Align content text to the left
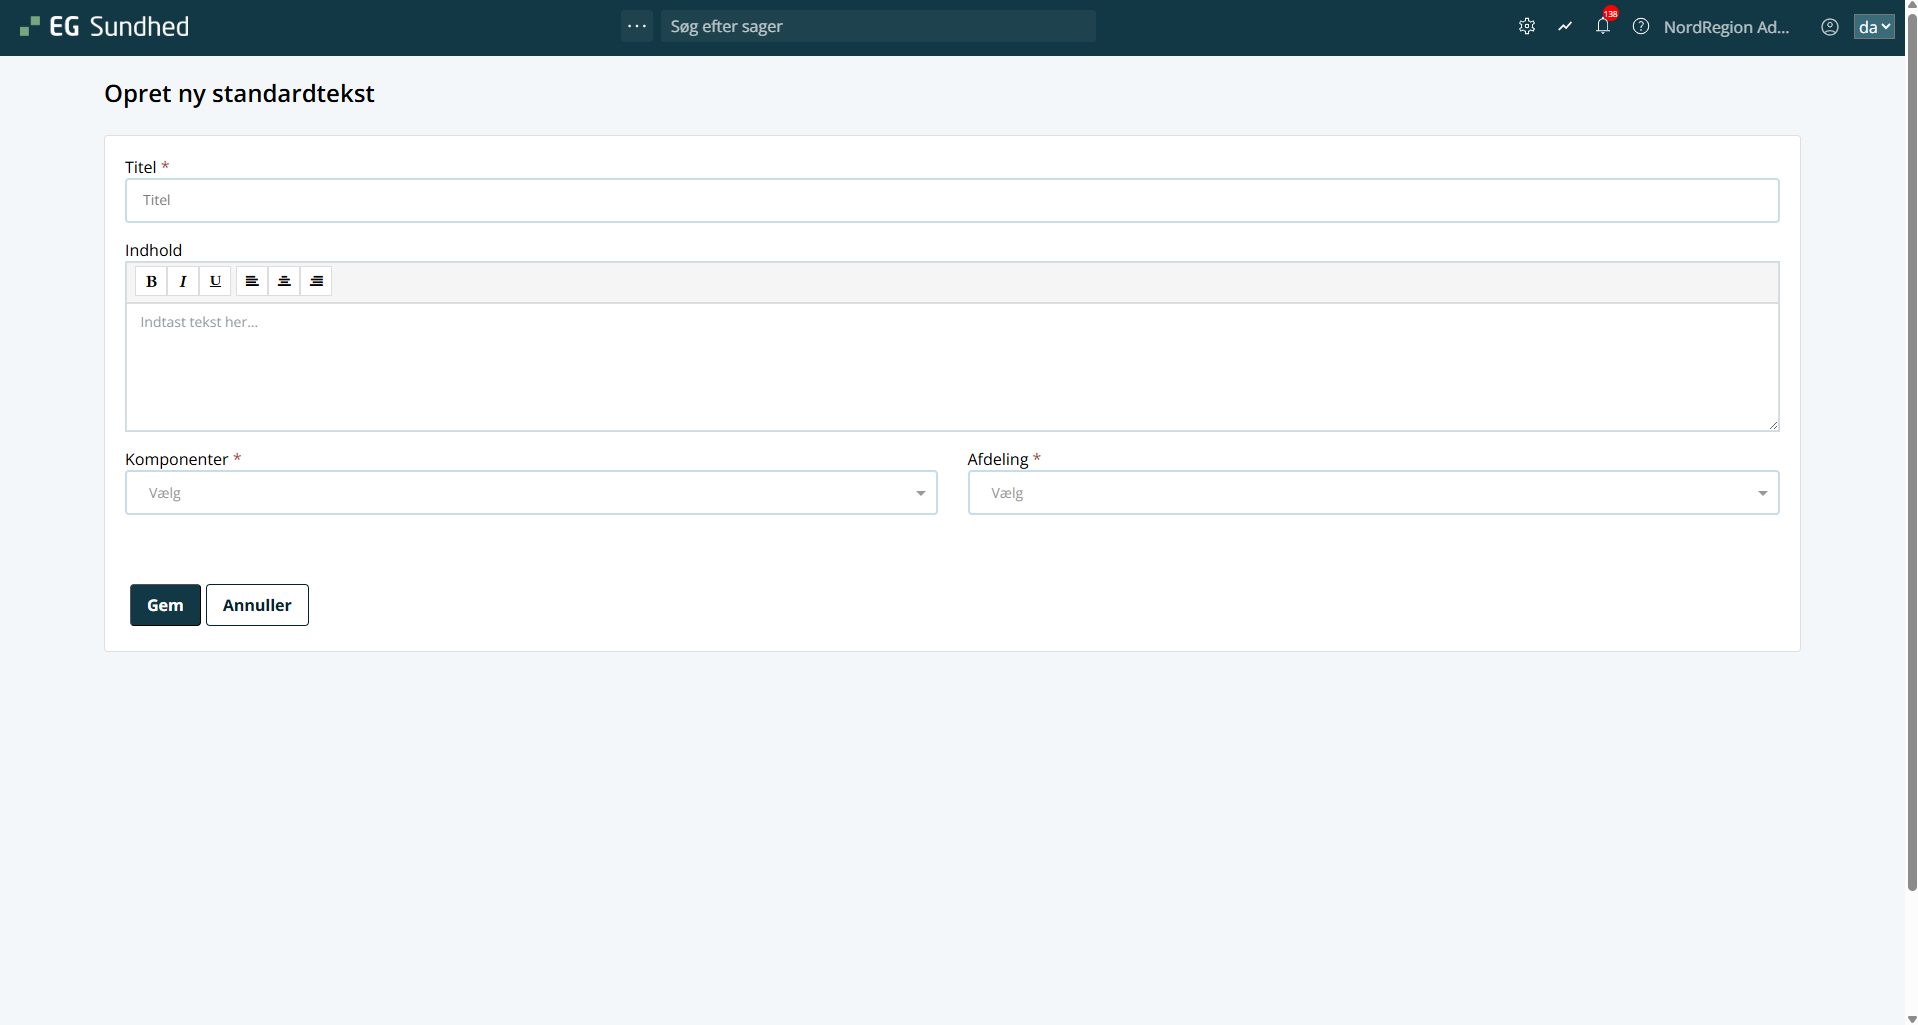 pos(252,281)
